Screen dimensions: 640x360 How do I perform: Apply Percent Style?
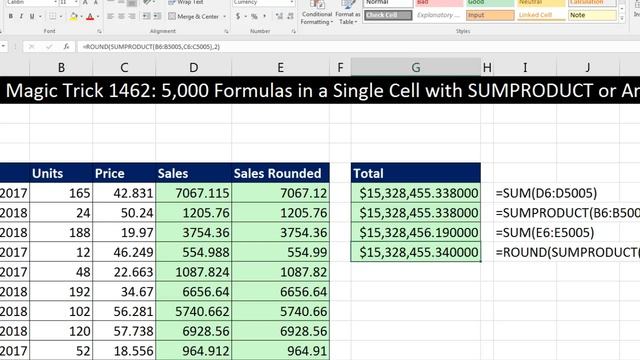(x=254, y=16)
